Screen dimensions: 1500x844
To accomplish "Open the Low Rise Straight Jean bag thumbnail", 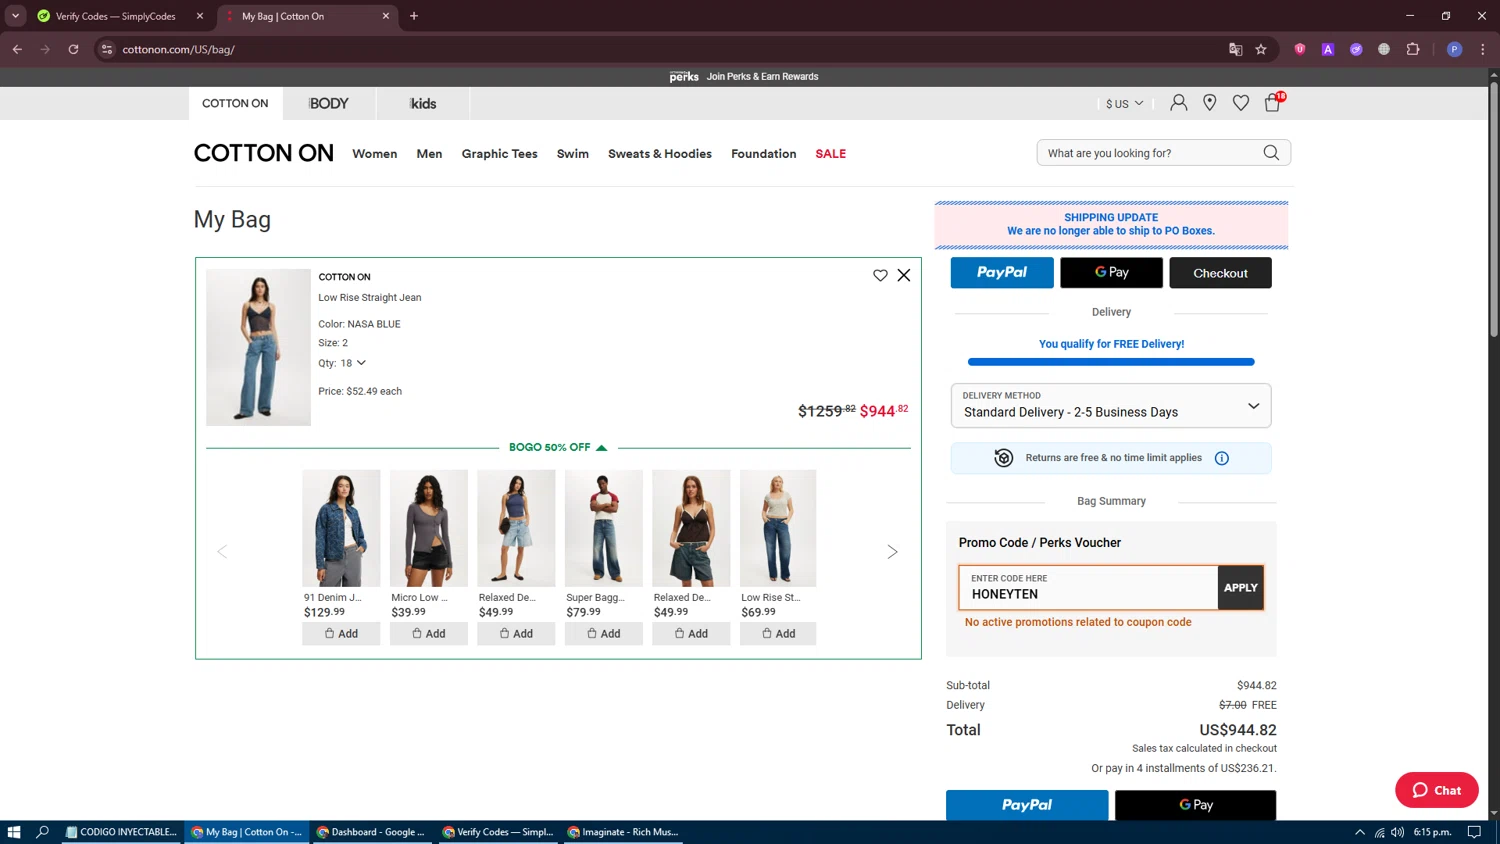I will [258, 347].
